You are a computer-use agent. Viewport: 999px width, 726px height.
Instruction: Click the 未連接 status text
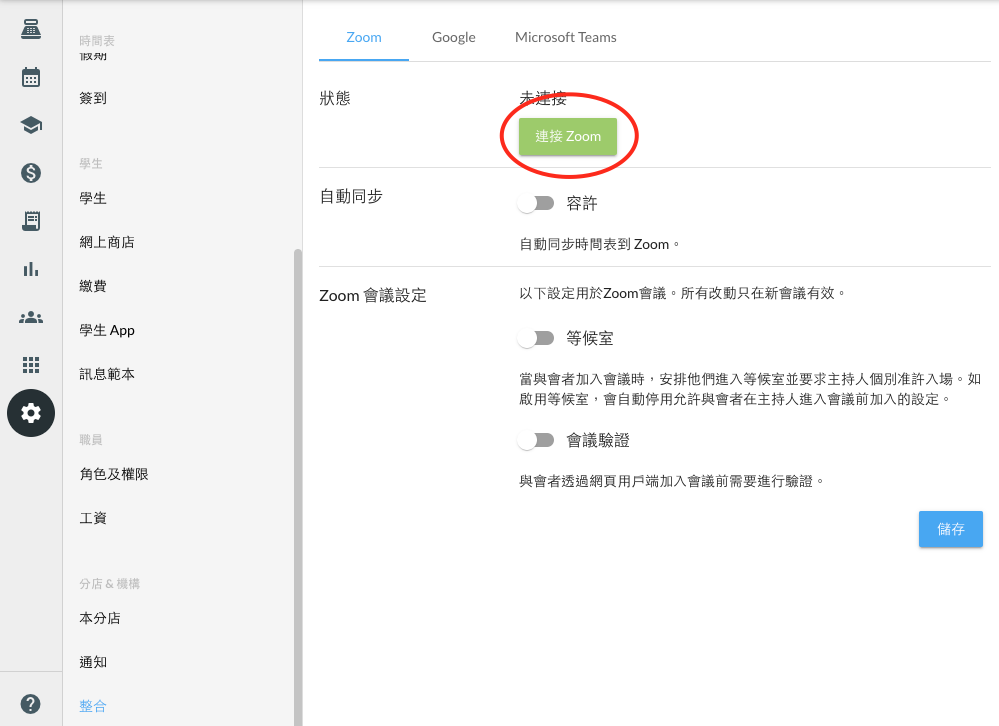click(x=543, y=98)
